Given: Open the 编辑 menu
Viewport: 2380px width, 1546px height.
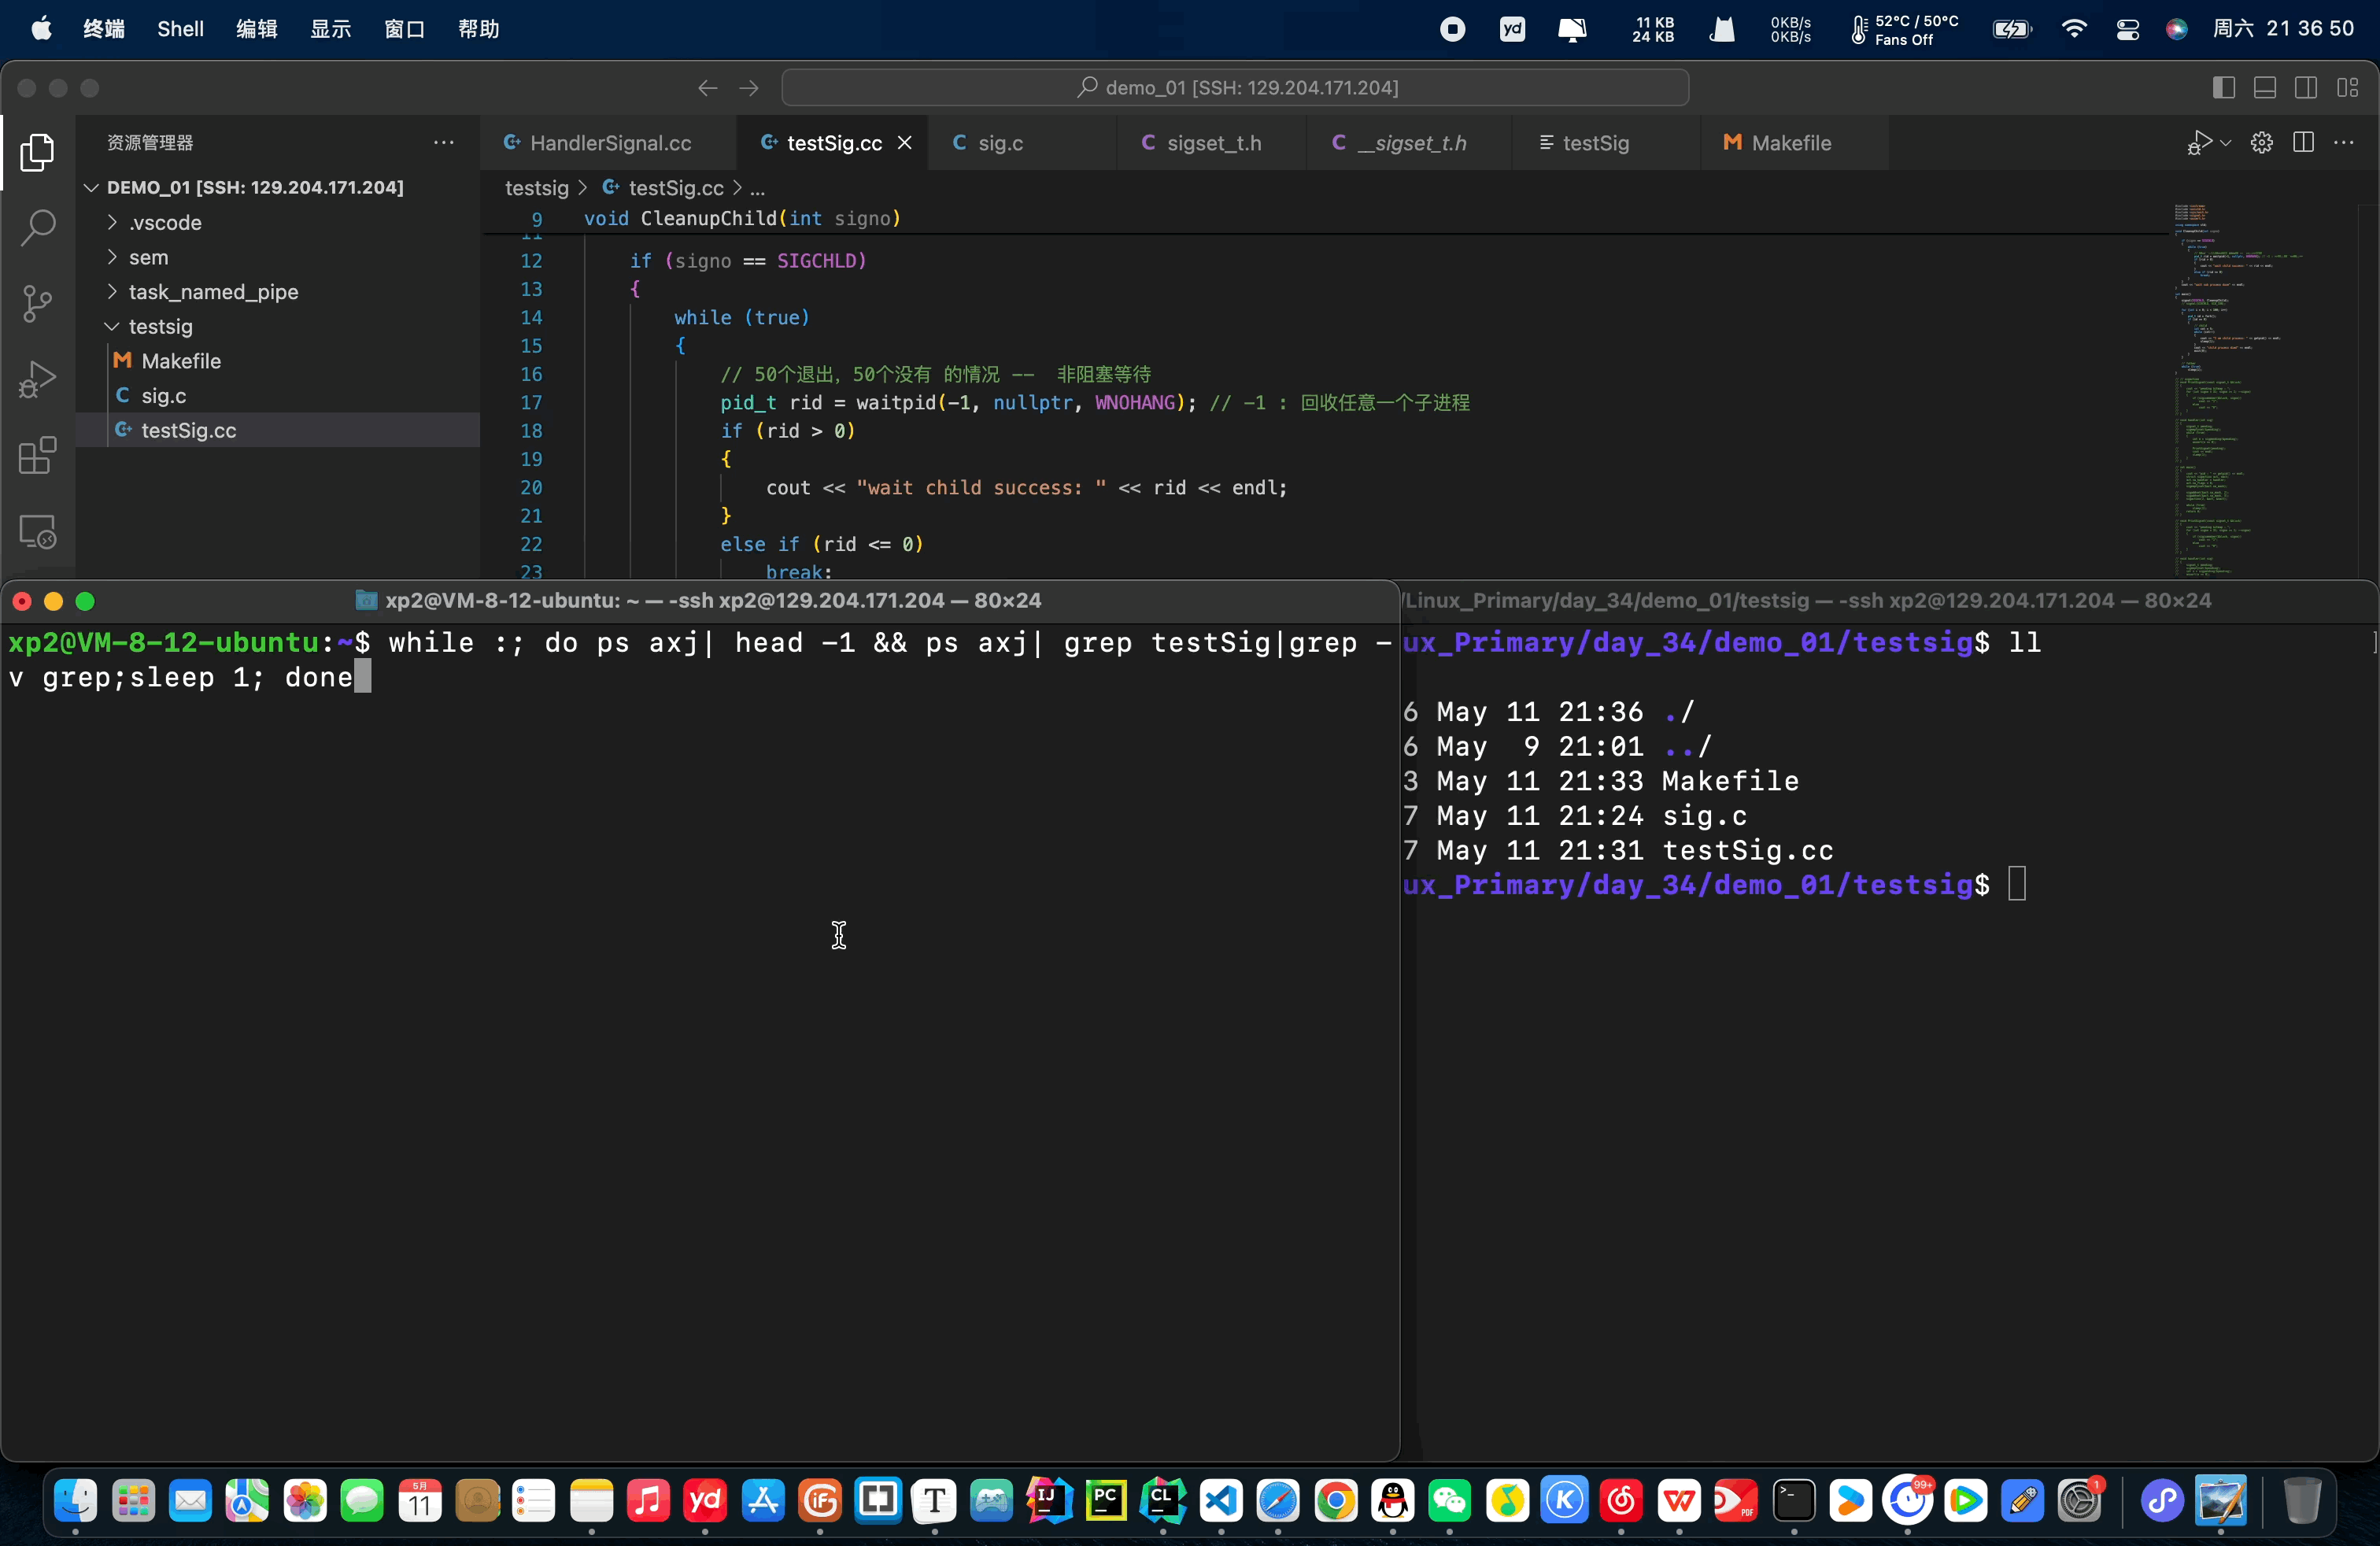Looking at the screenshot, I should 257,29.
